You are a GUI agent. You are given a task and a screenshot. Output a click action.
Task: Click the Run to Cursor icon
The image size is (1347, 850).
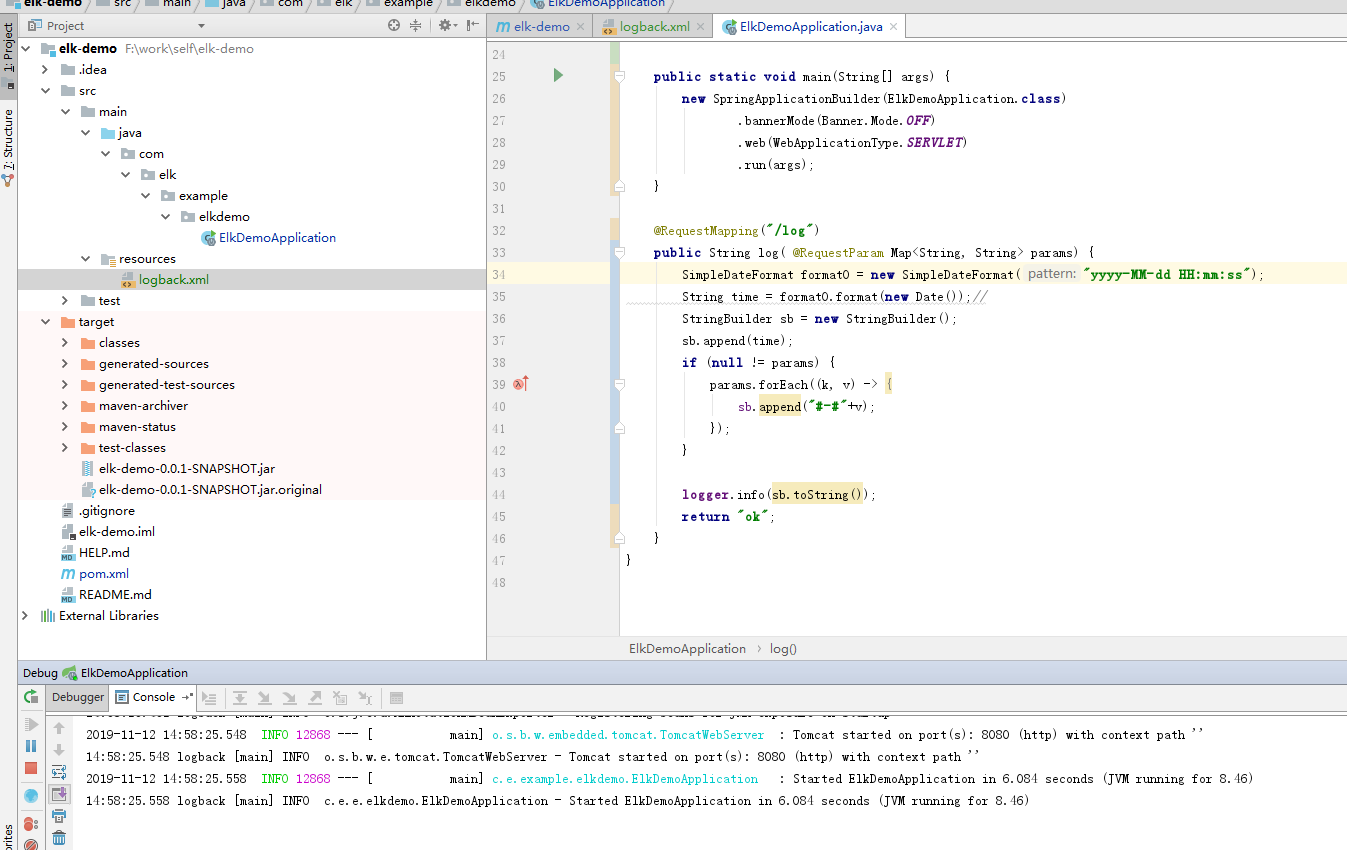click(x=366, y=698)
